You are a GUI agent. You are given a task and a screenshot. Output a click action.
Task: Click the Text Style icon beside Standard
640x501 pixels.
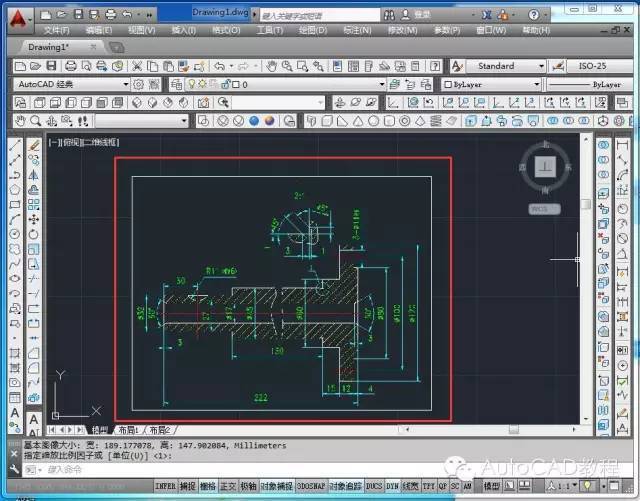457,66
